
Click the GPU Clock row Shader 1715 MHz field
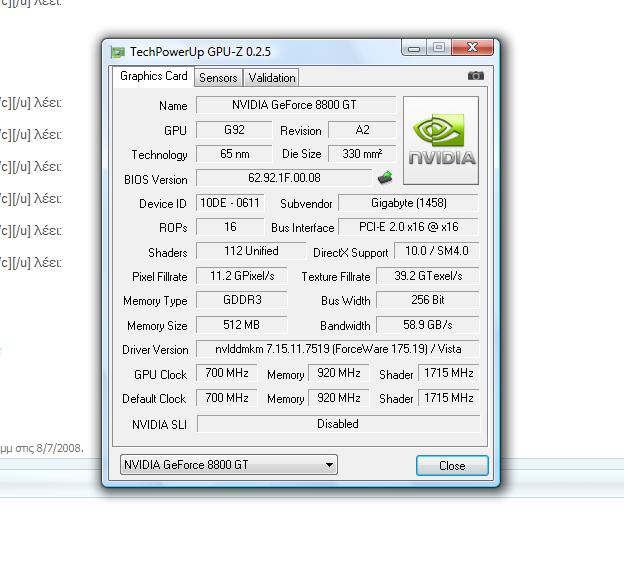point(449,373)
